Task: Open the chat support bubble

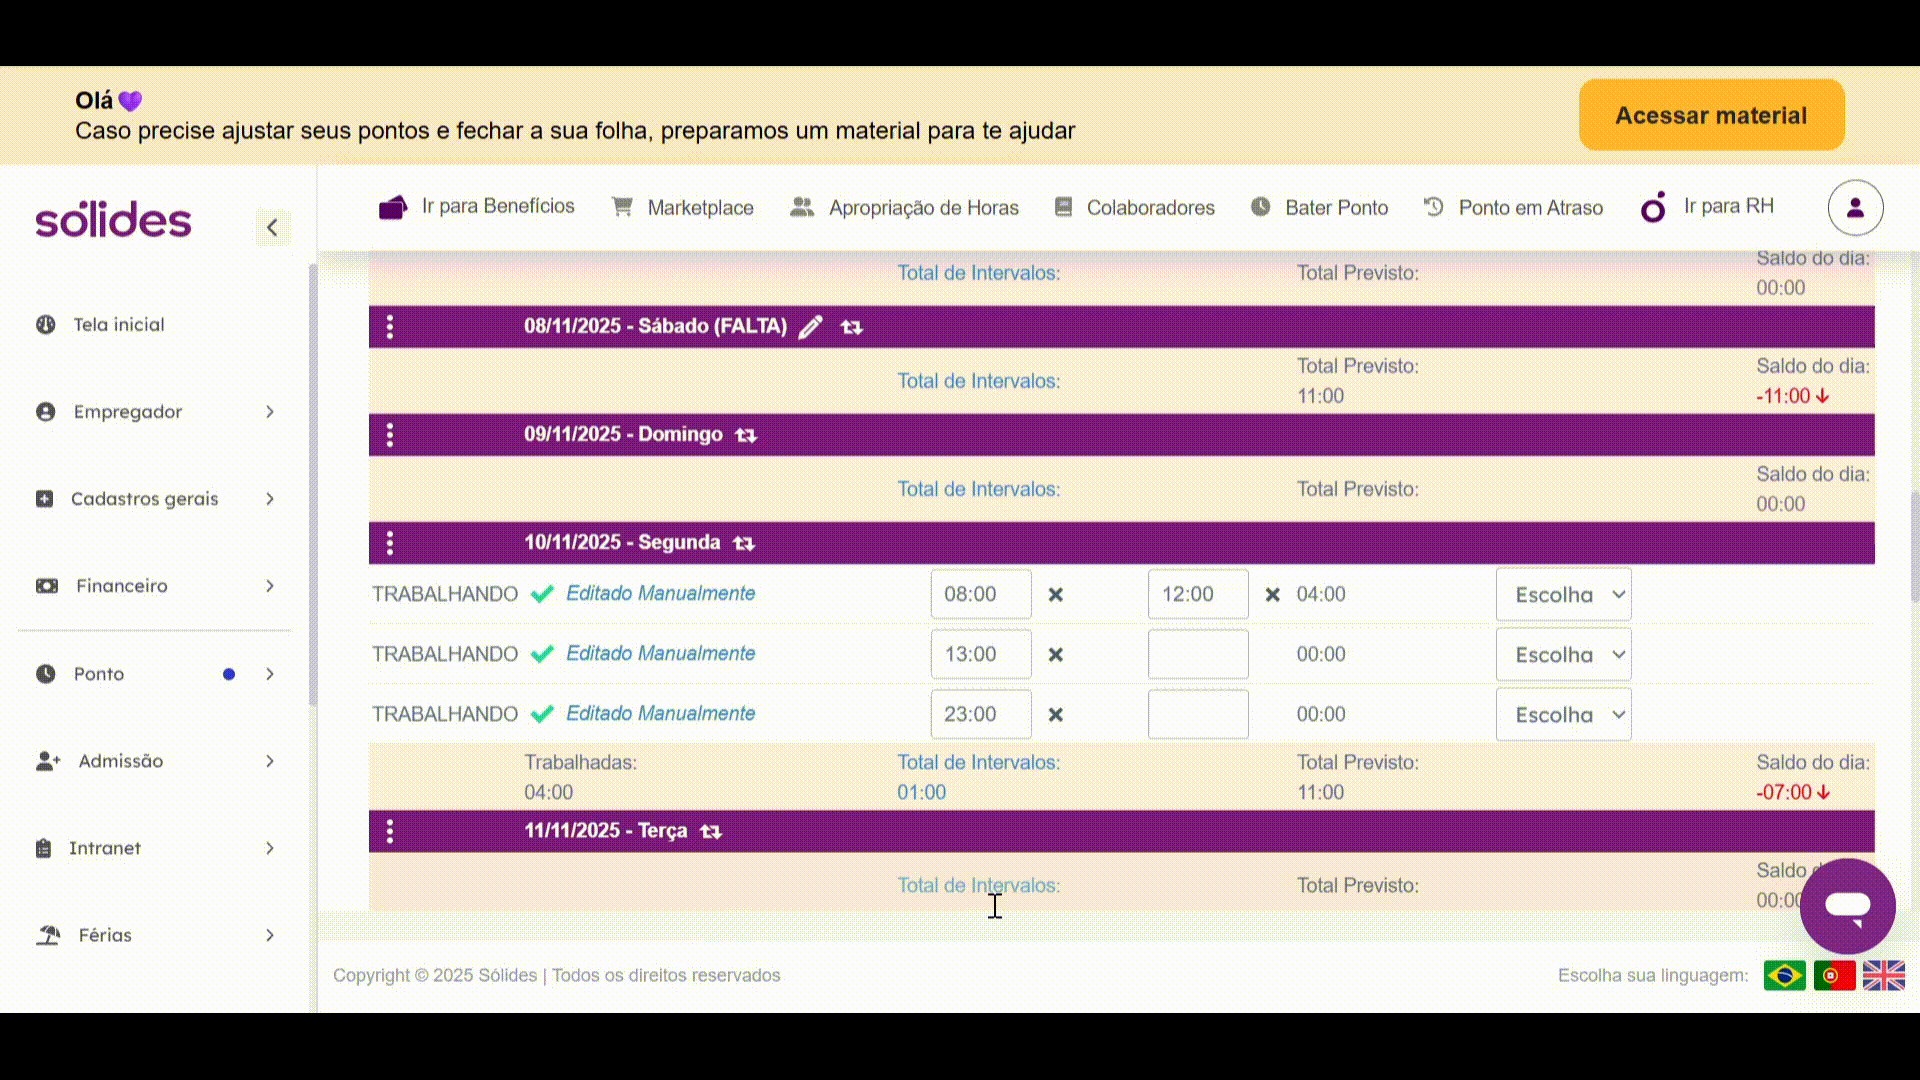Action: (x=1847, y=906)
